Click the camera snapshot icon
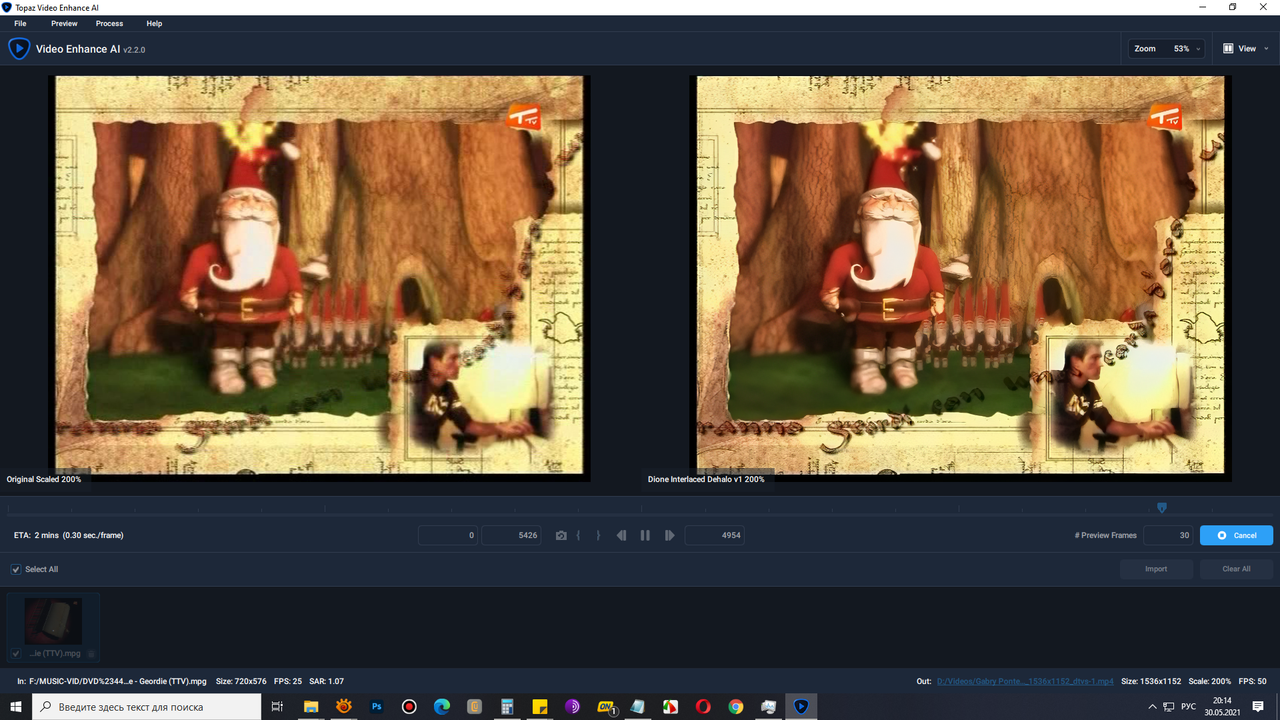The image size is (1280, 720). pos(561,536)
